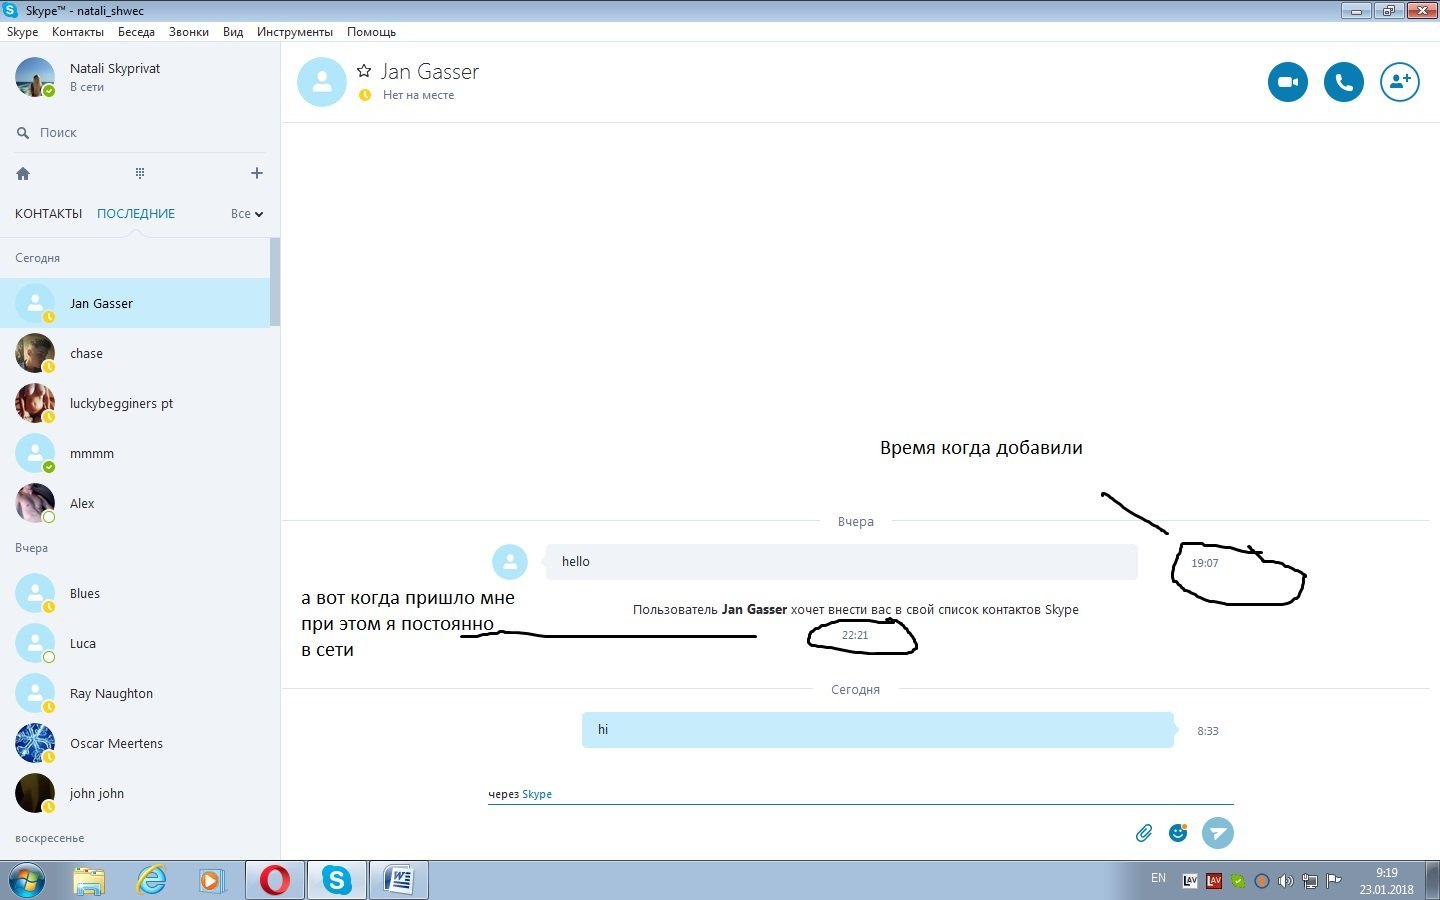The image size is (1440, 900).
Task: Open the Windows Start menu
Action: tap(27, 880)
